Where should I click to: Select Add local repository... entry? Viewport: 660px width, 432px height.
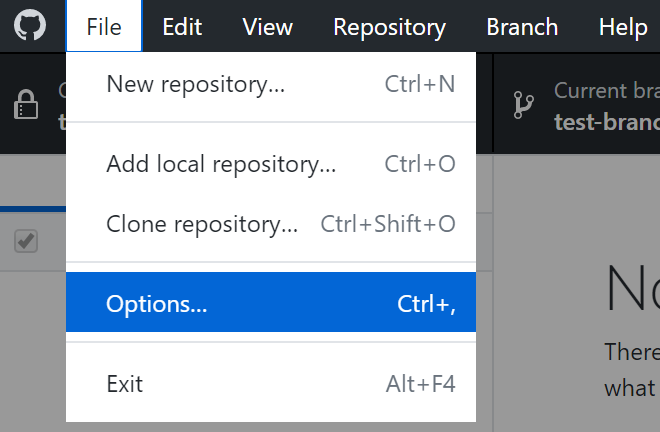(x=221, y=164)
